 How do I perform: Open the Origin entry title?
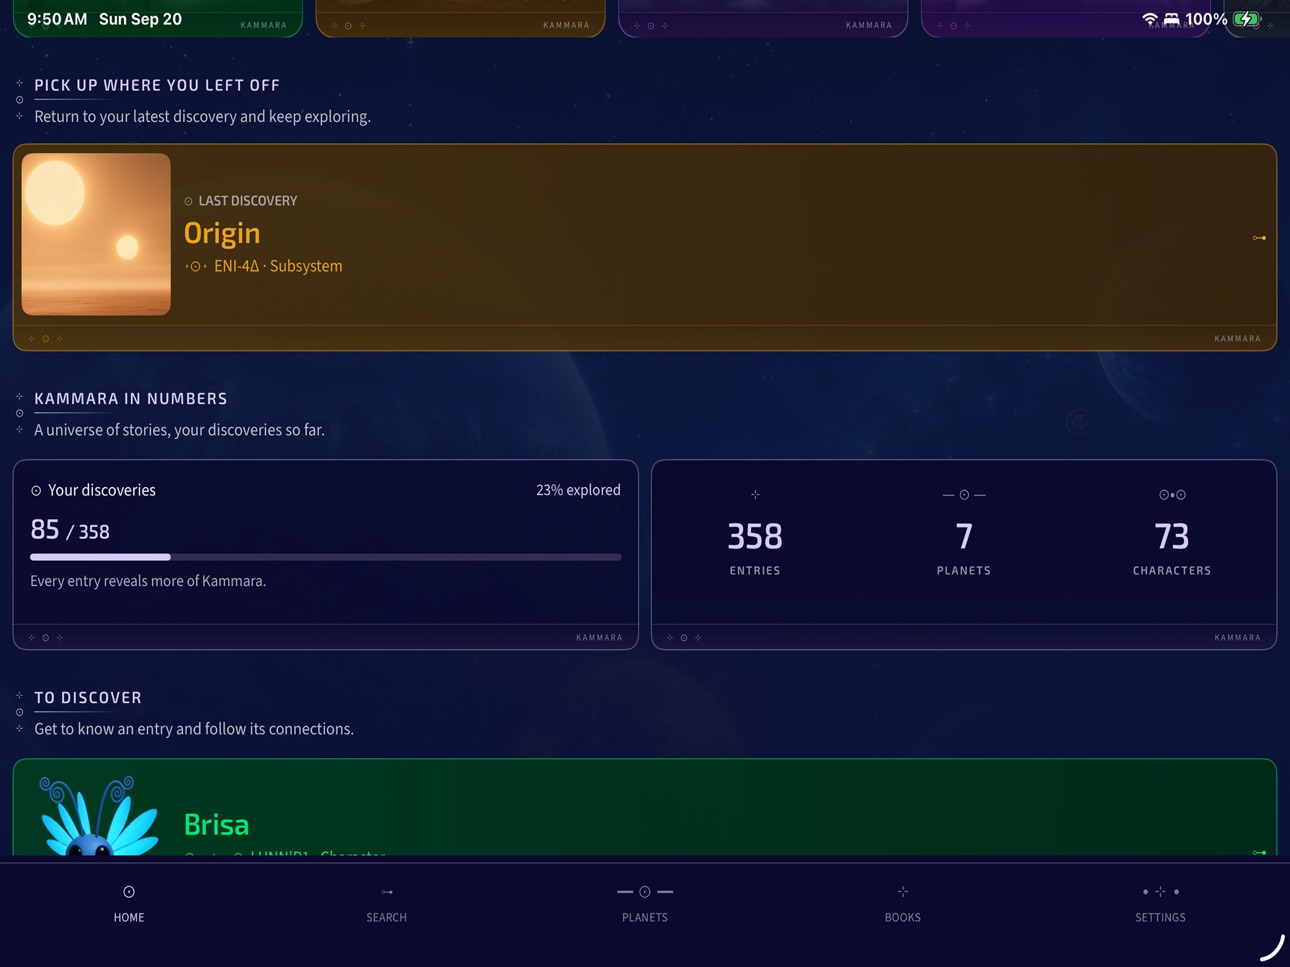point(222,233)
